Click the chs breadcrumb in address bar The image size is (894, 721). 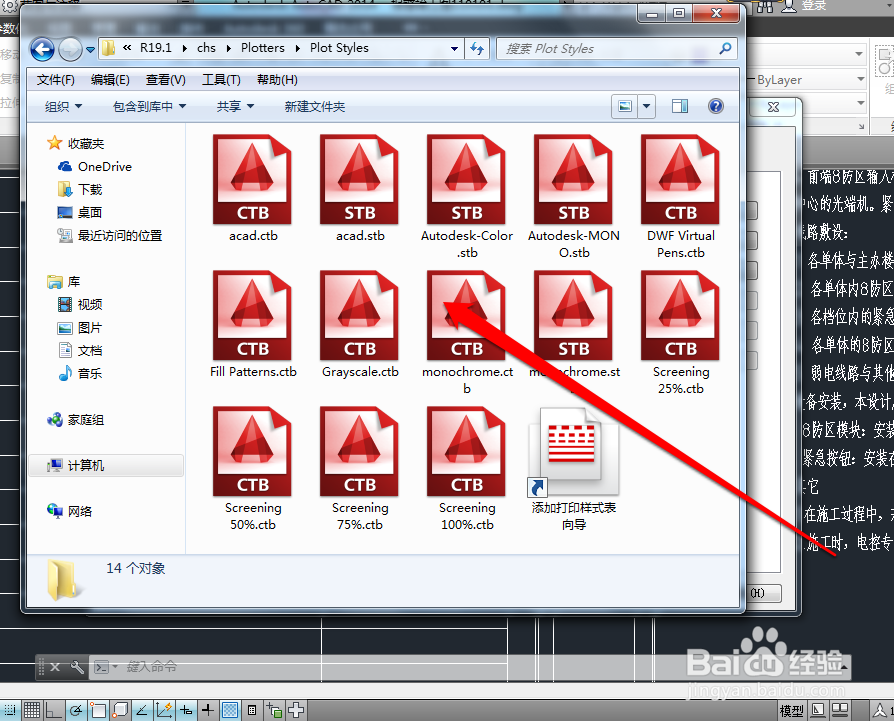pyautogui.click(x=206, y=48)
